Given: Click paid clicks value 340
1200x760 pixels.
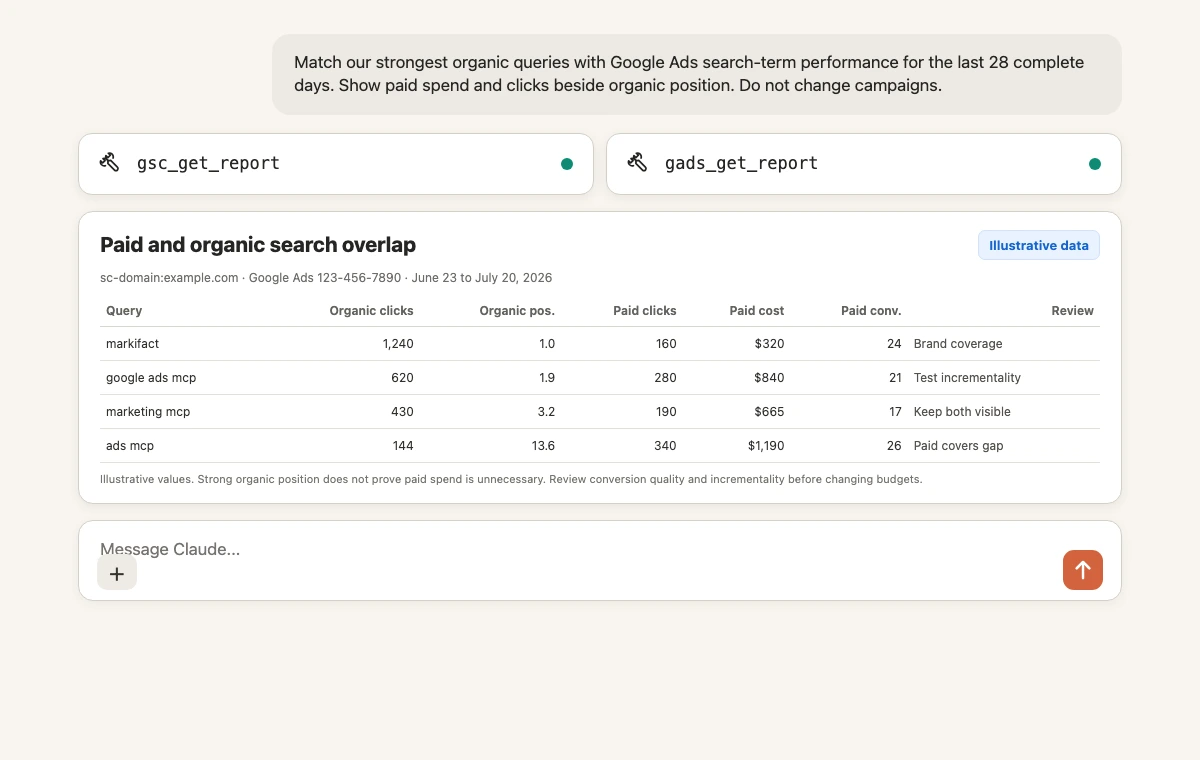Looking at the screenshot, I should (665, 446).
